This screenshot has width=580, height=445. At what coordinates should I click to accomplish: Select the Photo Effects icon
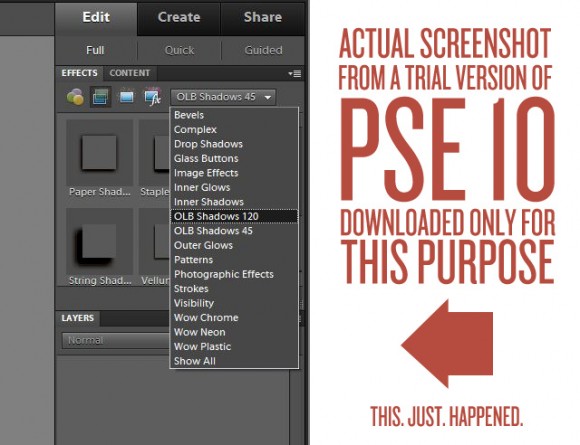[x=126, y=97]
